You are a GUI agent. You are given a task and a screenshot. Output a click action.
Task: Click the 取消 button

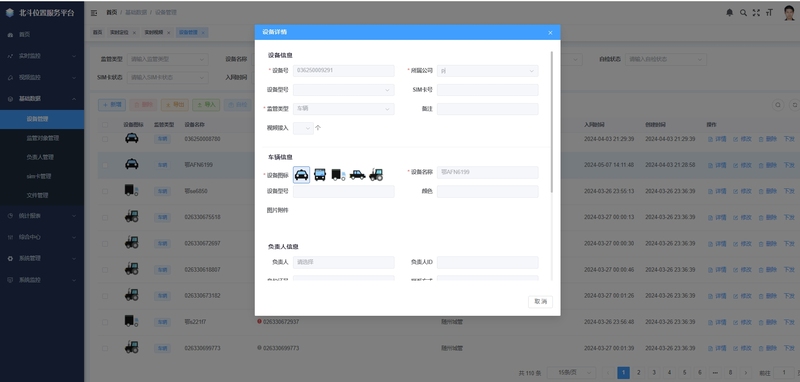pyautogui.click(x=540, y=301)
